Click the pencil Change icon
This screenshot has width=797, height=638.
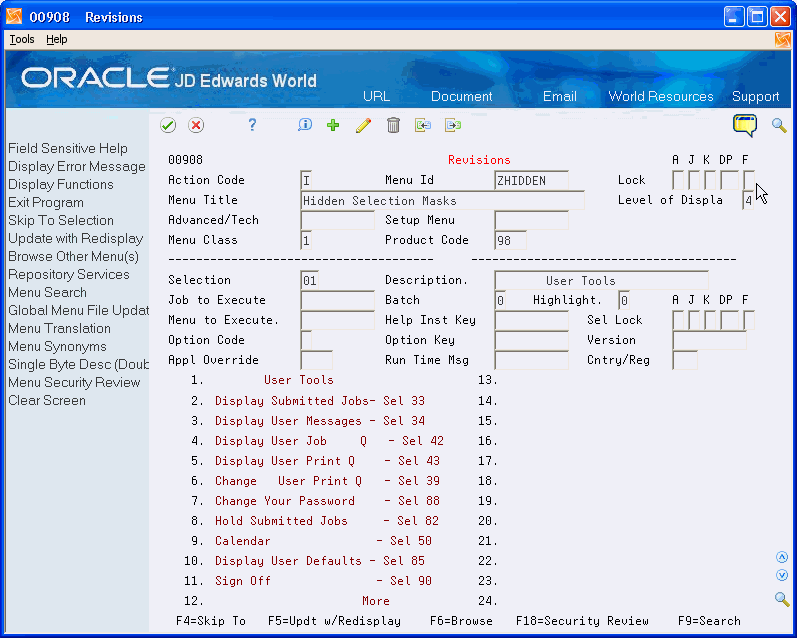pos(363,125)
